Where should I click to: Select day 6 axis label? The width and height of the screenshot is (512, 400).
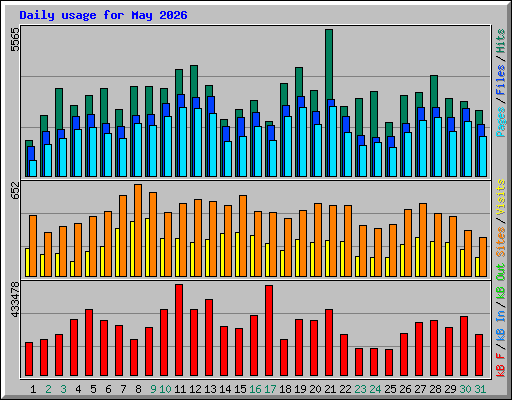[108, 389]
